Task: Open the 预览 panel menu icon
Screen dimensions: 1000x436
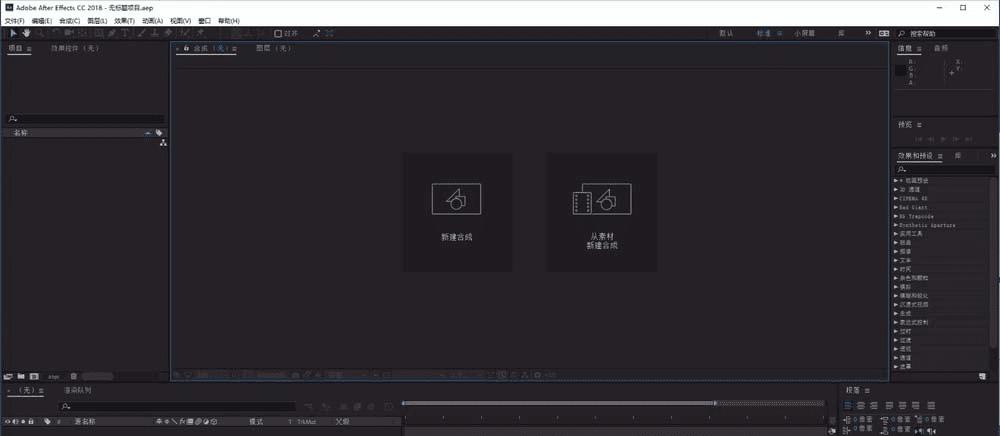Action: pos(919,125)
